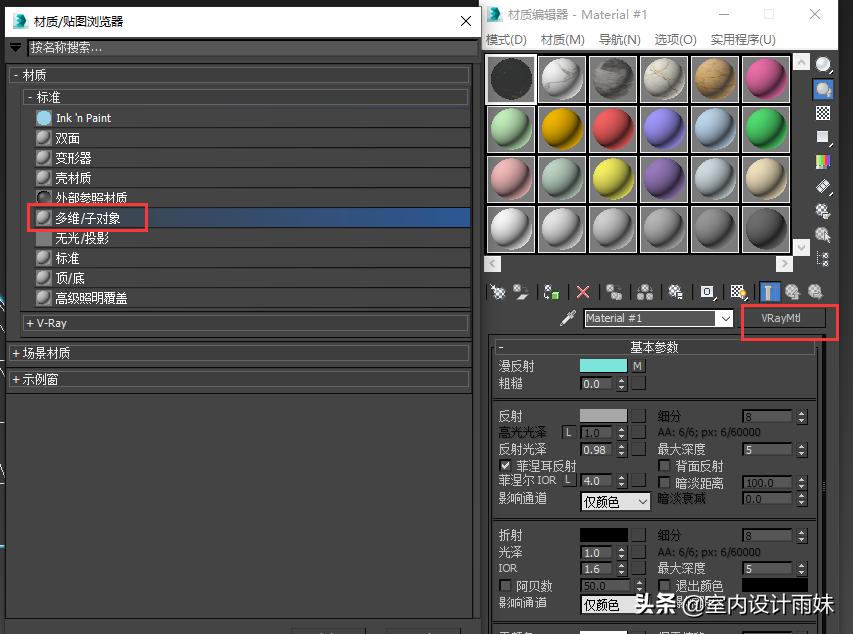This screenshot has width=853, height=634.
Task: Enable Show Shaded Material in Viewport
Action: click(739, 291)
